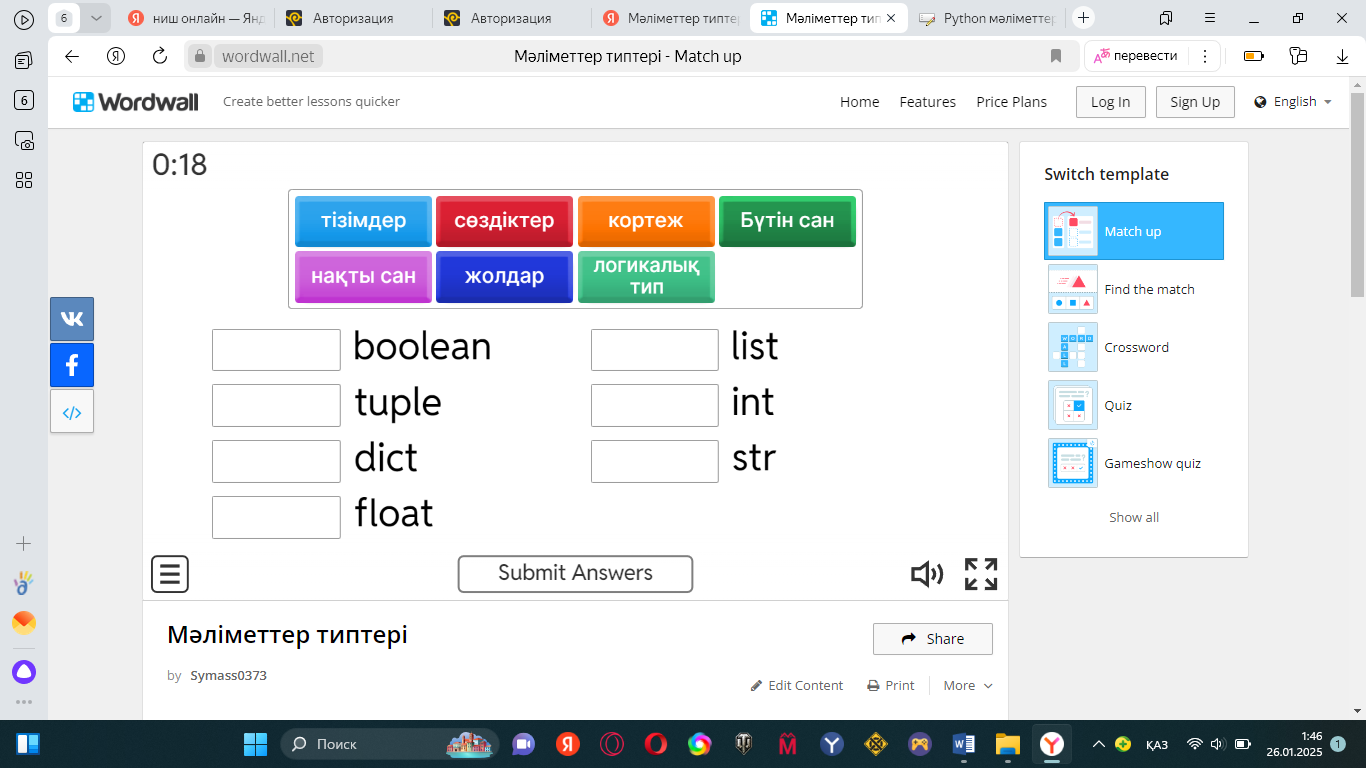The width and height of the screenshot is (1366, 768).
Task: Click the Print link
Action: 891,686
